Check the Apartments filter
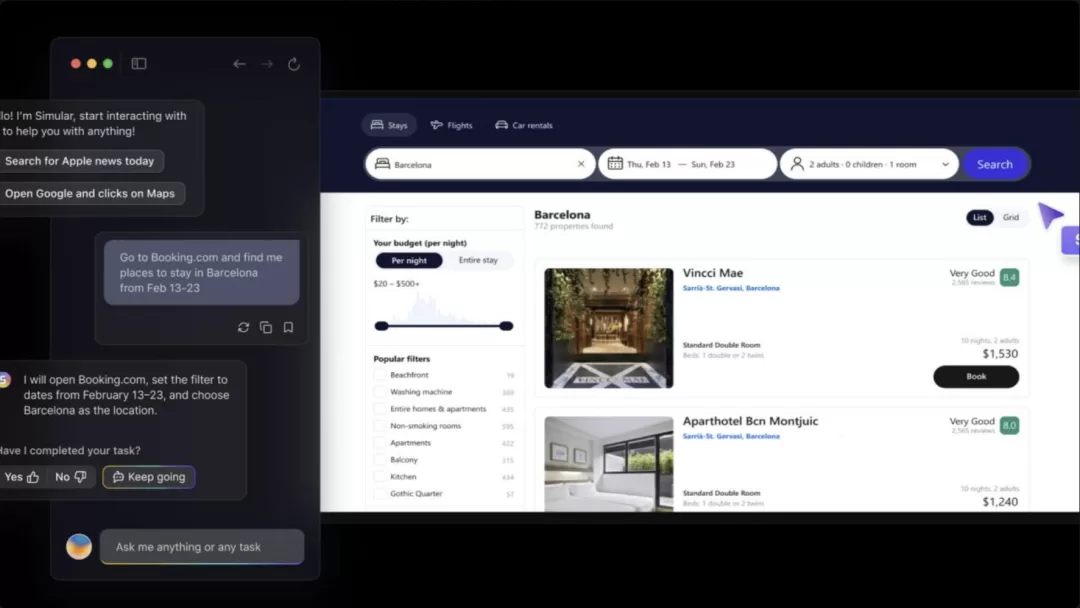The width and height of the screenshot is (1080, 608). tap(380, 443)
